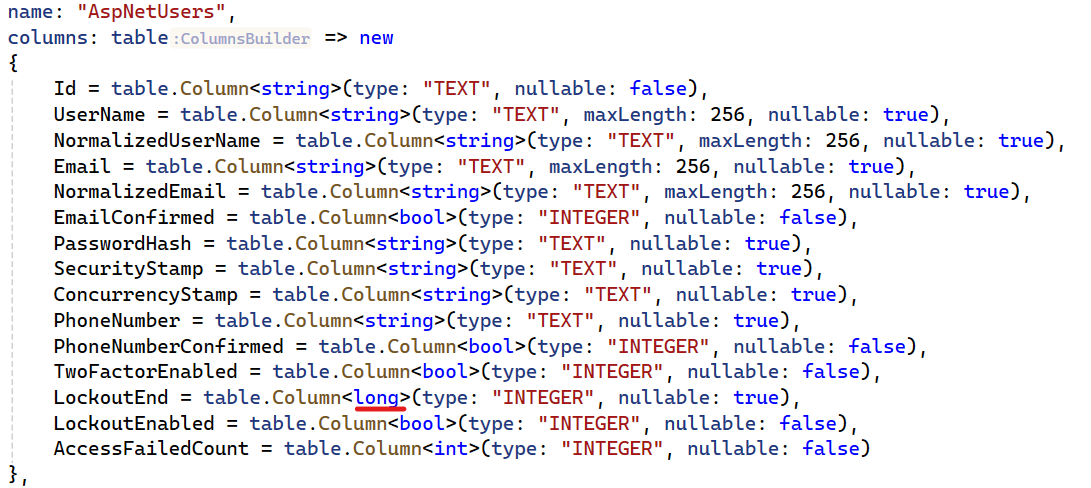Screen dimensions: 1091x488
Task: Click the PasswordHash property name
Action: point(122,244)
